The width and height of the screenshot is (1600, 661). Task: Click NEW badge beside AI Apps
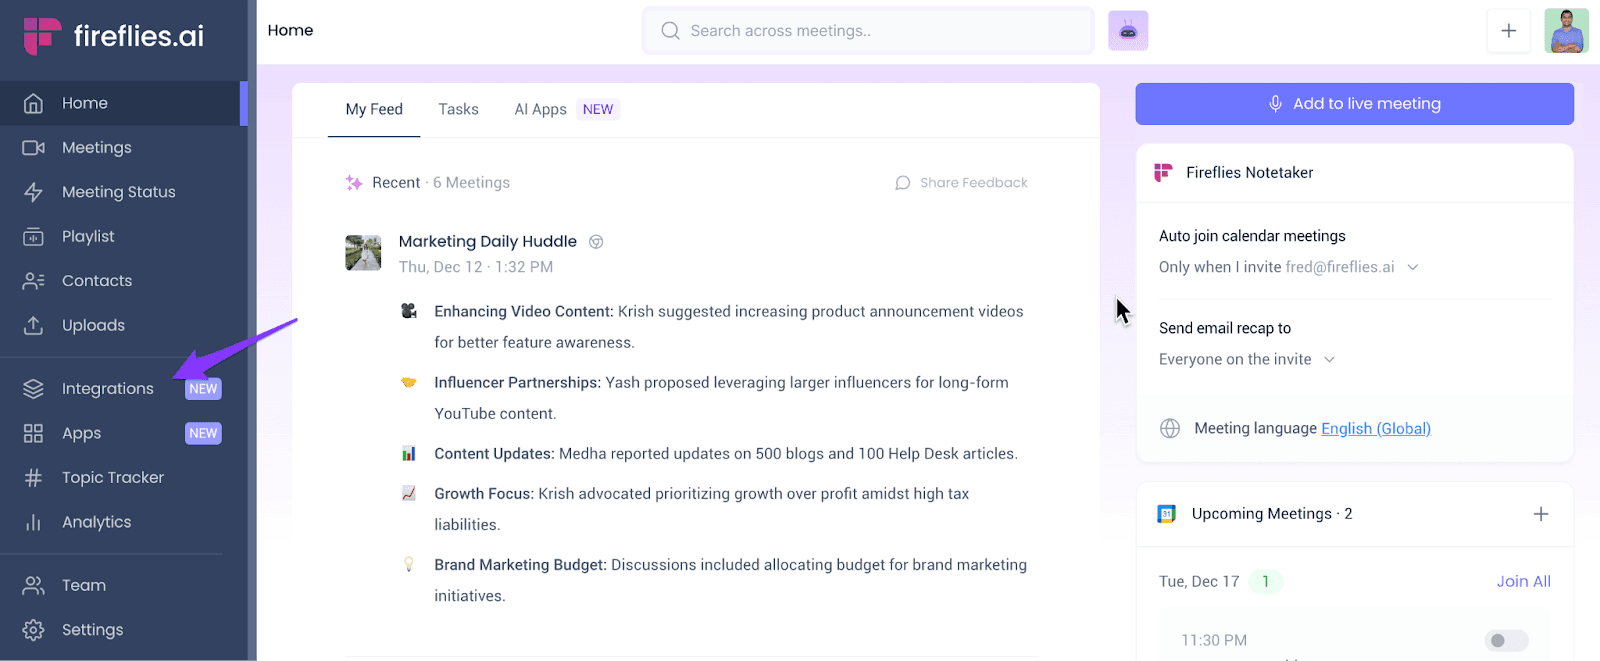(x=598, y=110)
